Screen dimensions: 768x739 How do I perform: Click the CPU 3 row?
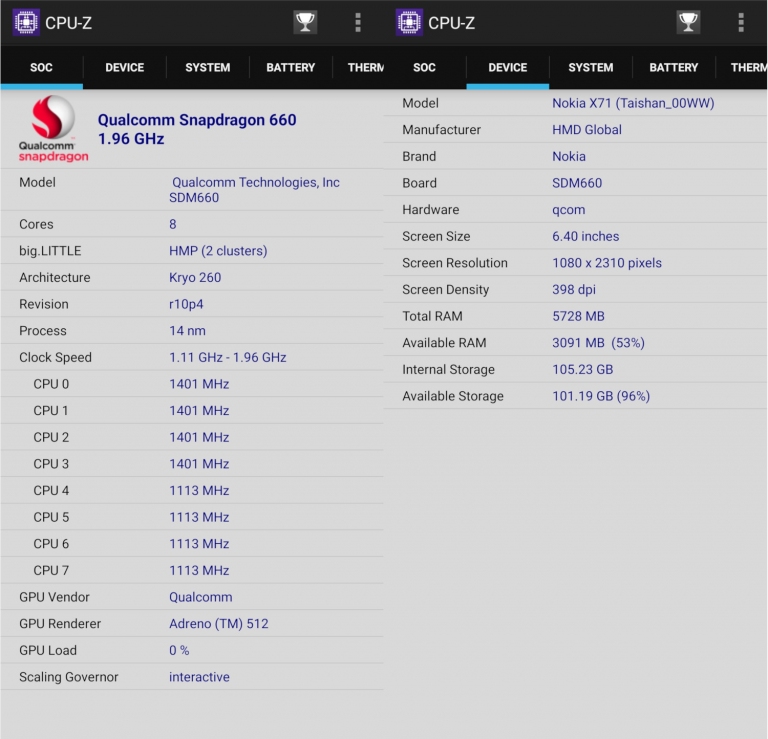192,464
